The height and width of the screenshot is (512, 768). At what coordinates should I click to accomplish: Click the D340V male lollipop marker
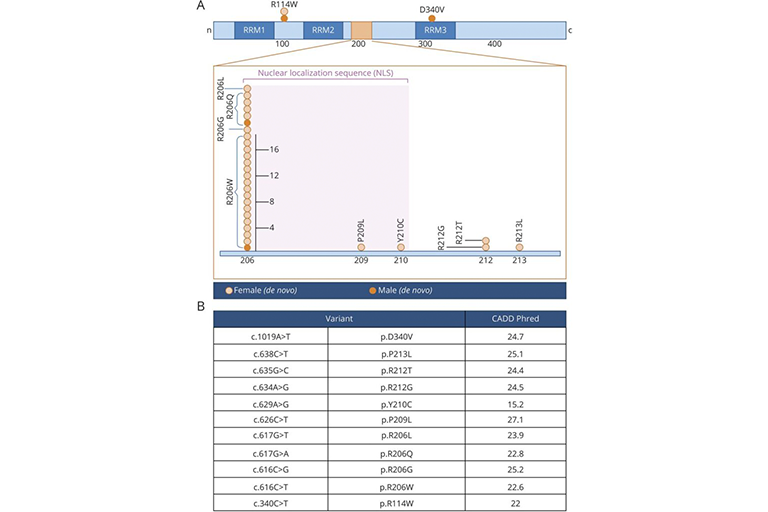pos(432,19)
